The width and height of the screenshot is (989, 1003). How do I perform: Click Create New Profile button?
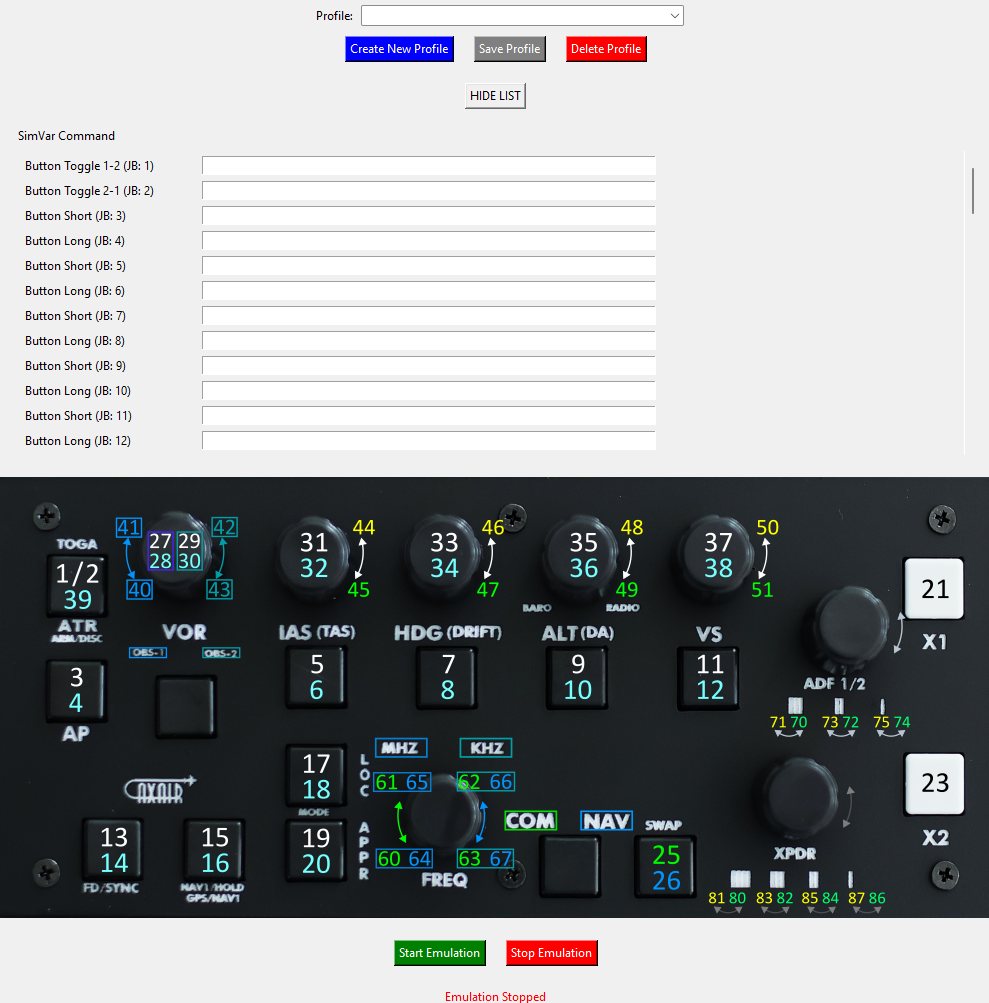click(399, 49)
